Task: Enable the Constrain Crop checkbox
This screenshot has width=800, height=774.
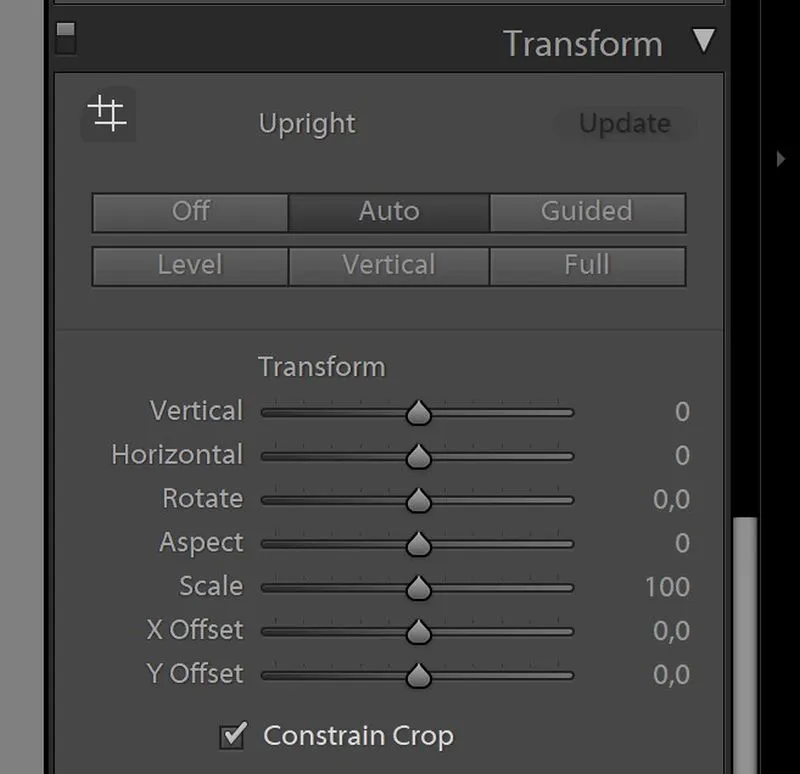Action: tap(233, 736)
